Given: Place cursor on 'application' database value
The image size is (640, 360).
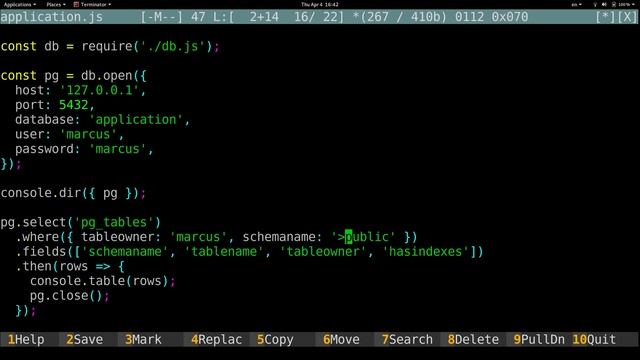Looking at the screenshot, I should (136, 120).
